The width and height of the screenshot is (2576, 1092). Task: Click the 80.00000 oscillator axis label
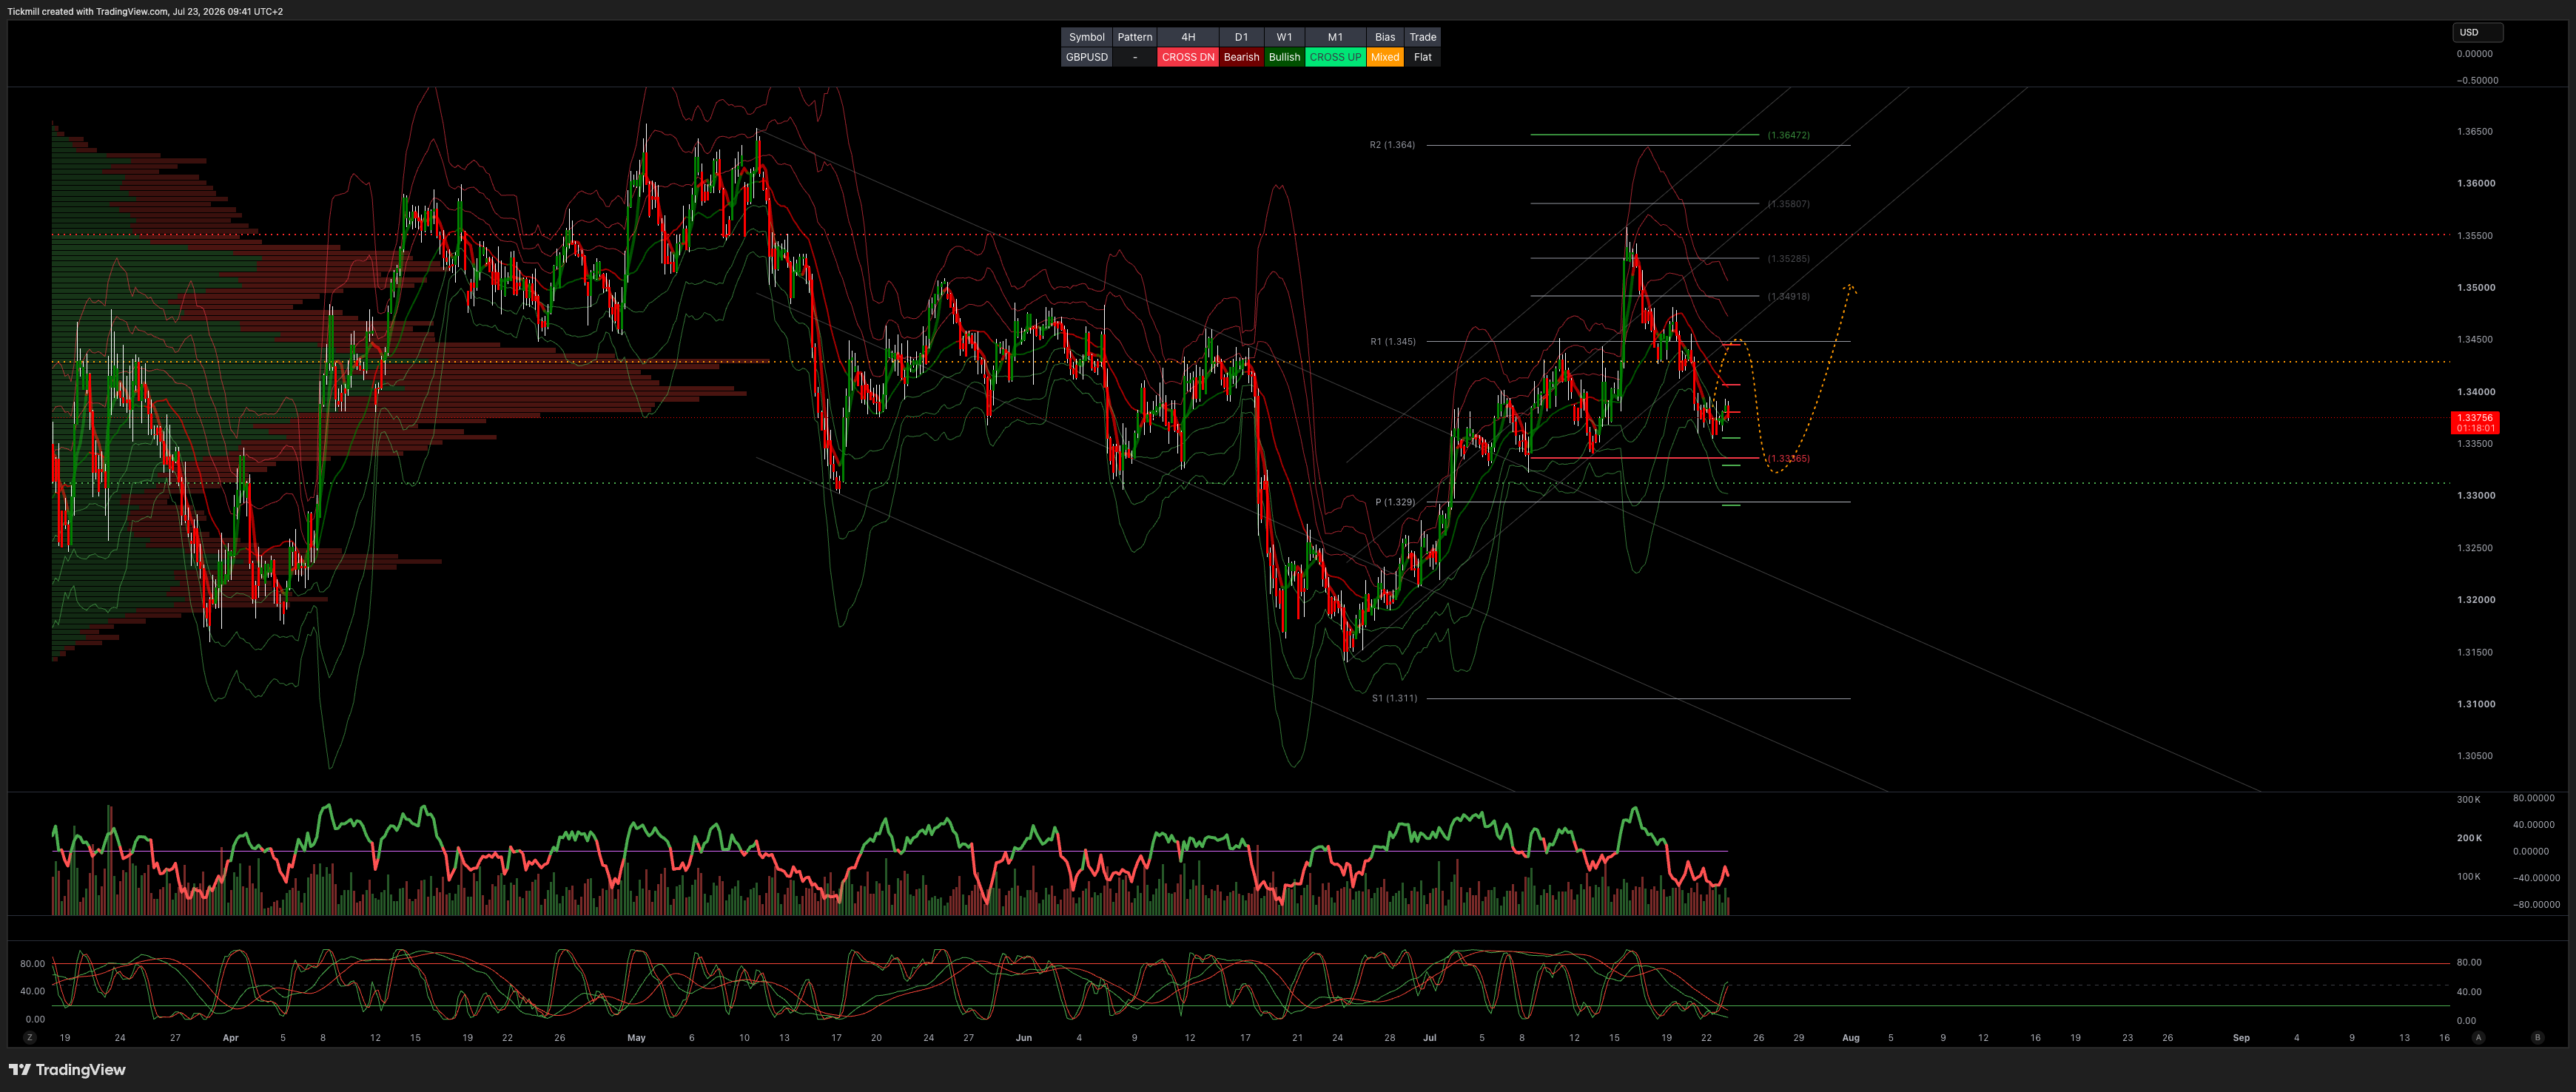click(x=2534, y=798)
